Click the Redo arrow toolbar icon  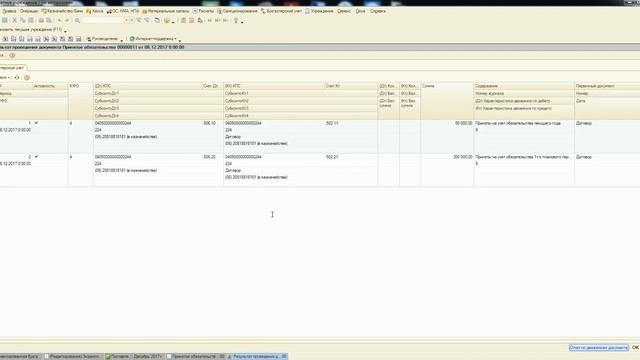click(67, 20)
